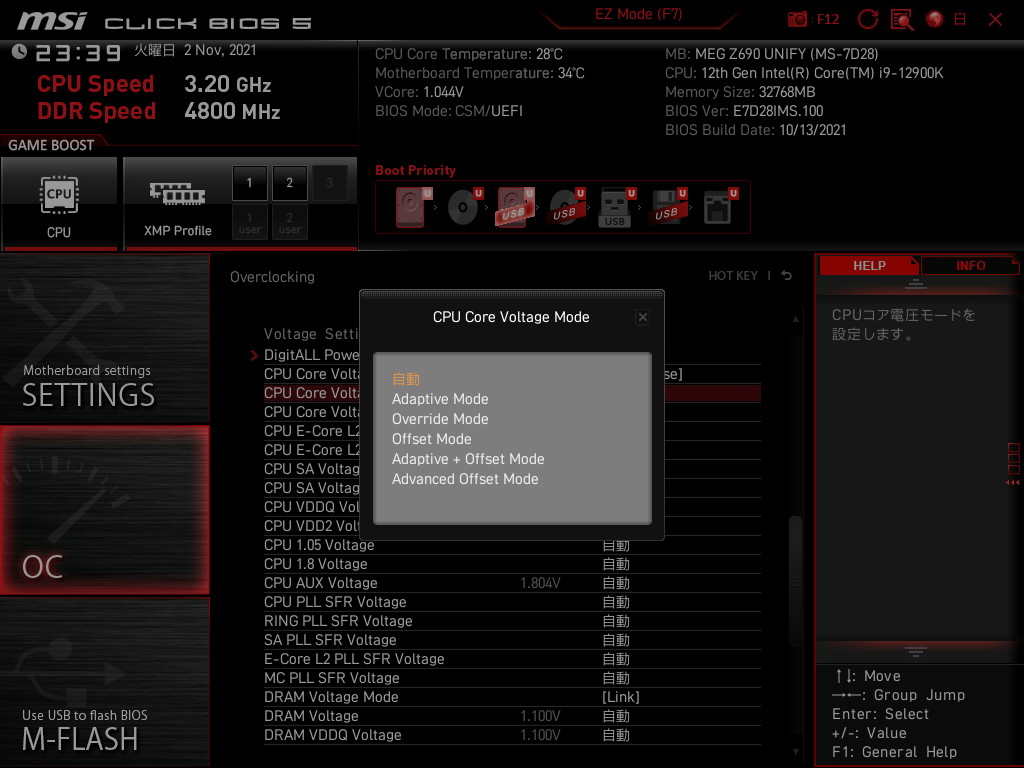Click the DDR Speed 4800 MHz value
The height and width of the screenshot is (768, 1024).
coord(232,111)
